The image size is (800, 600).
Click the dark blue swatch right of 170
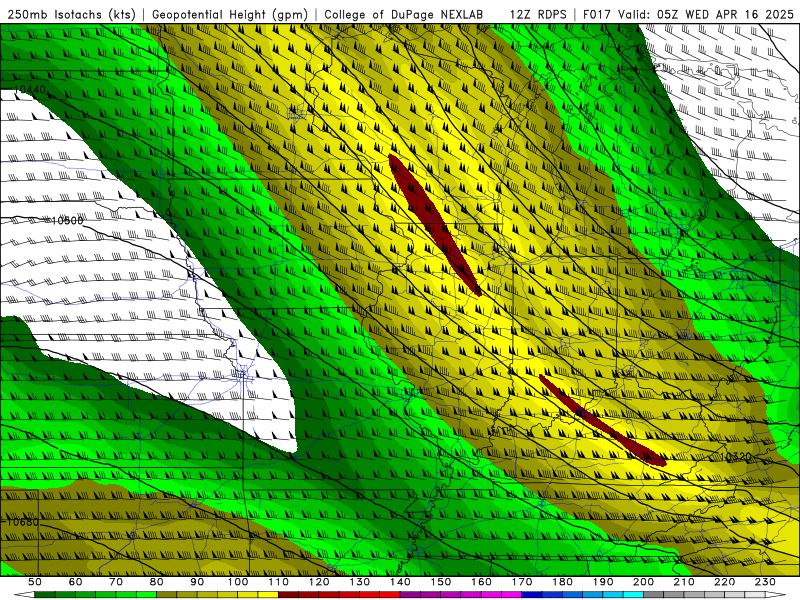click(x=532, y=595)
